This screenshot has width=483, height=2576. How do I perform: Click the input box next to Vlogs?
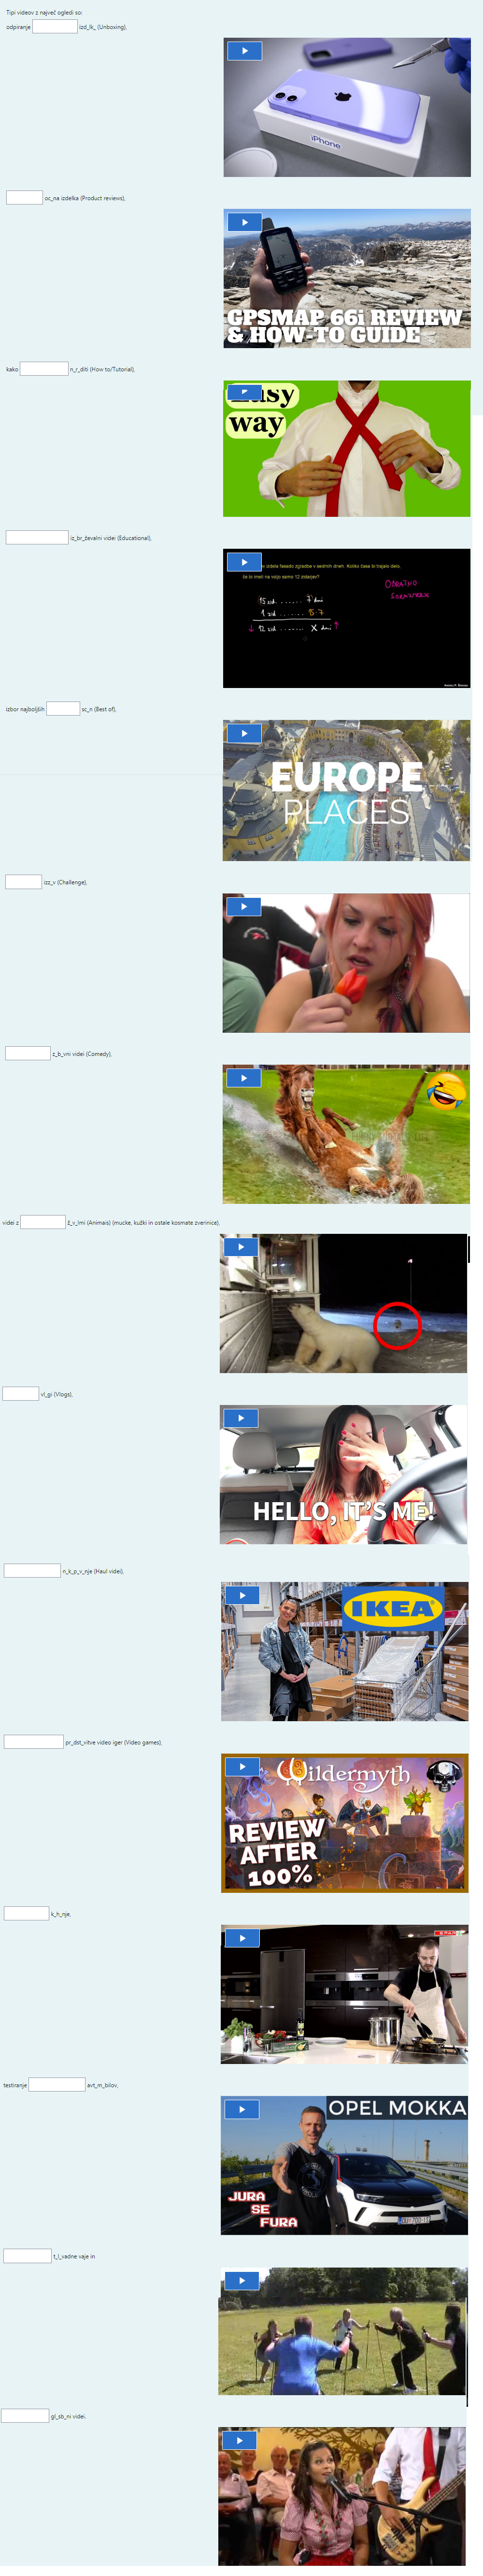pos(21,1394)
